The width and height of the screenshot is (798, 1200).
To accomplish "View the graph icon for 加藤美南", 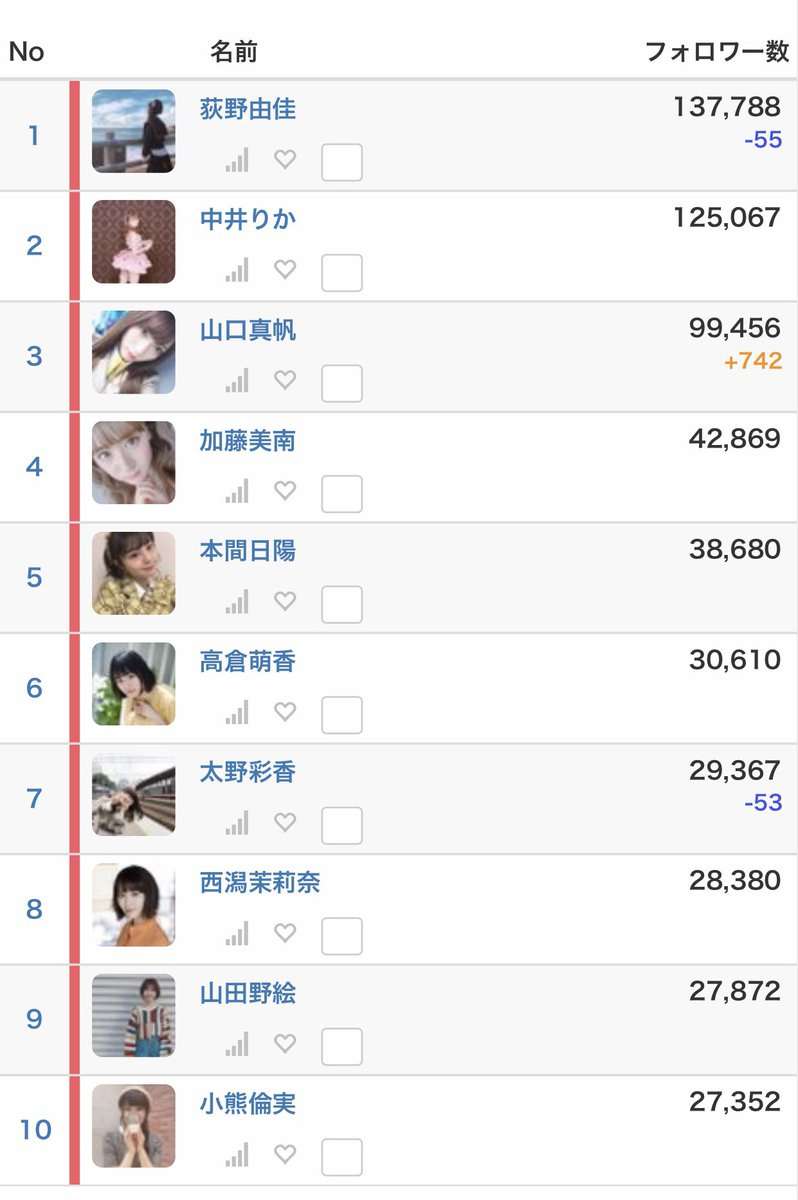I will pos(237,492).
